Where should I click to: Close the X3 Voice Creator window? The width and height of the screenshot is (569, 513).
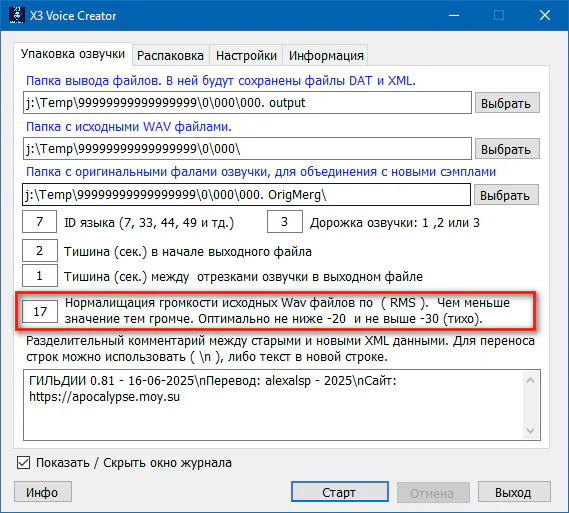pyautogui.click(x=545, y=16)
